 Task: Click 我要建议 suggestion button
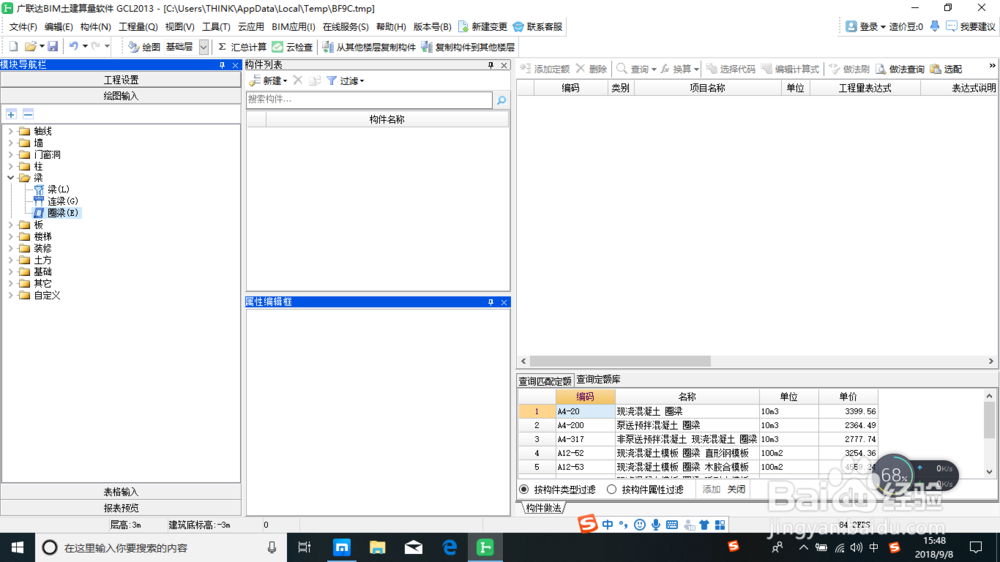pos(971,26)
